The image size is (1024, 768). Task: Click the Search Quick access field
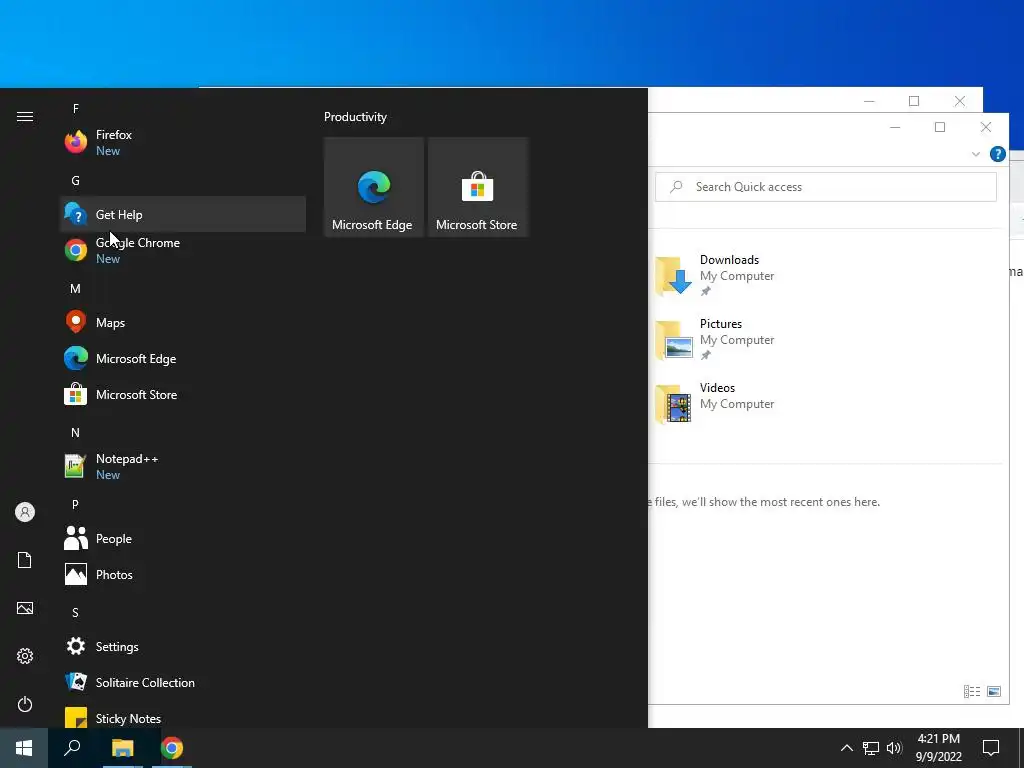click(825, 187)
